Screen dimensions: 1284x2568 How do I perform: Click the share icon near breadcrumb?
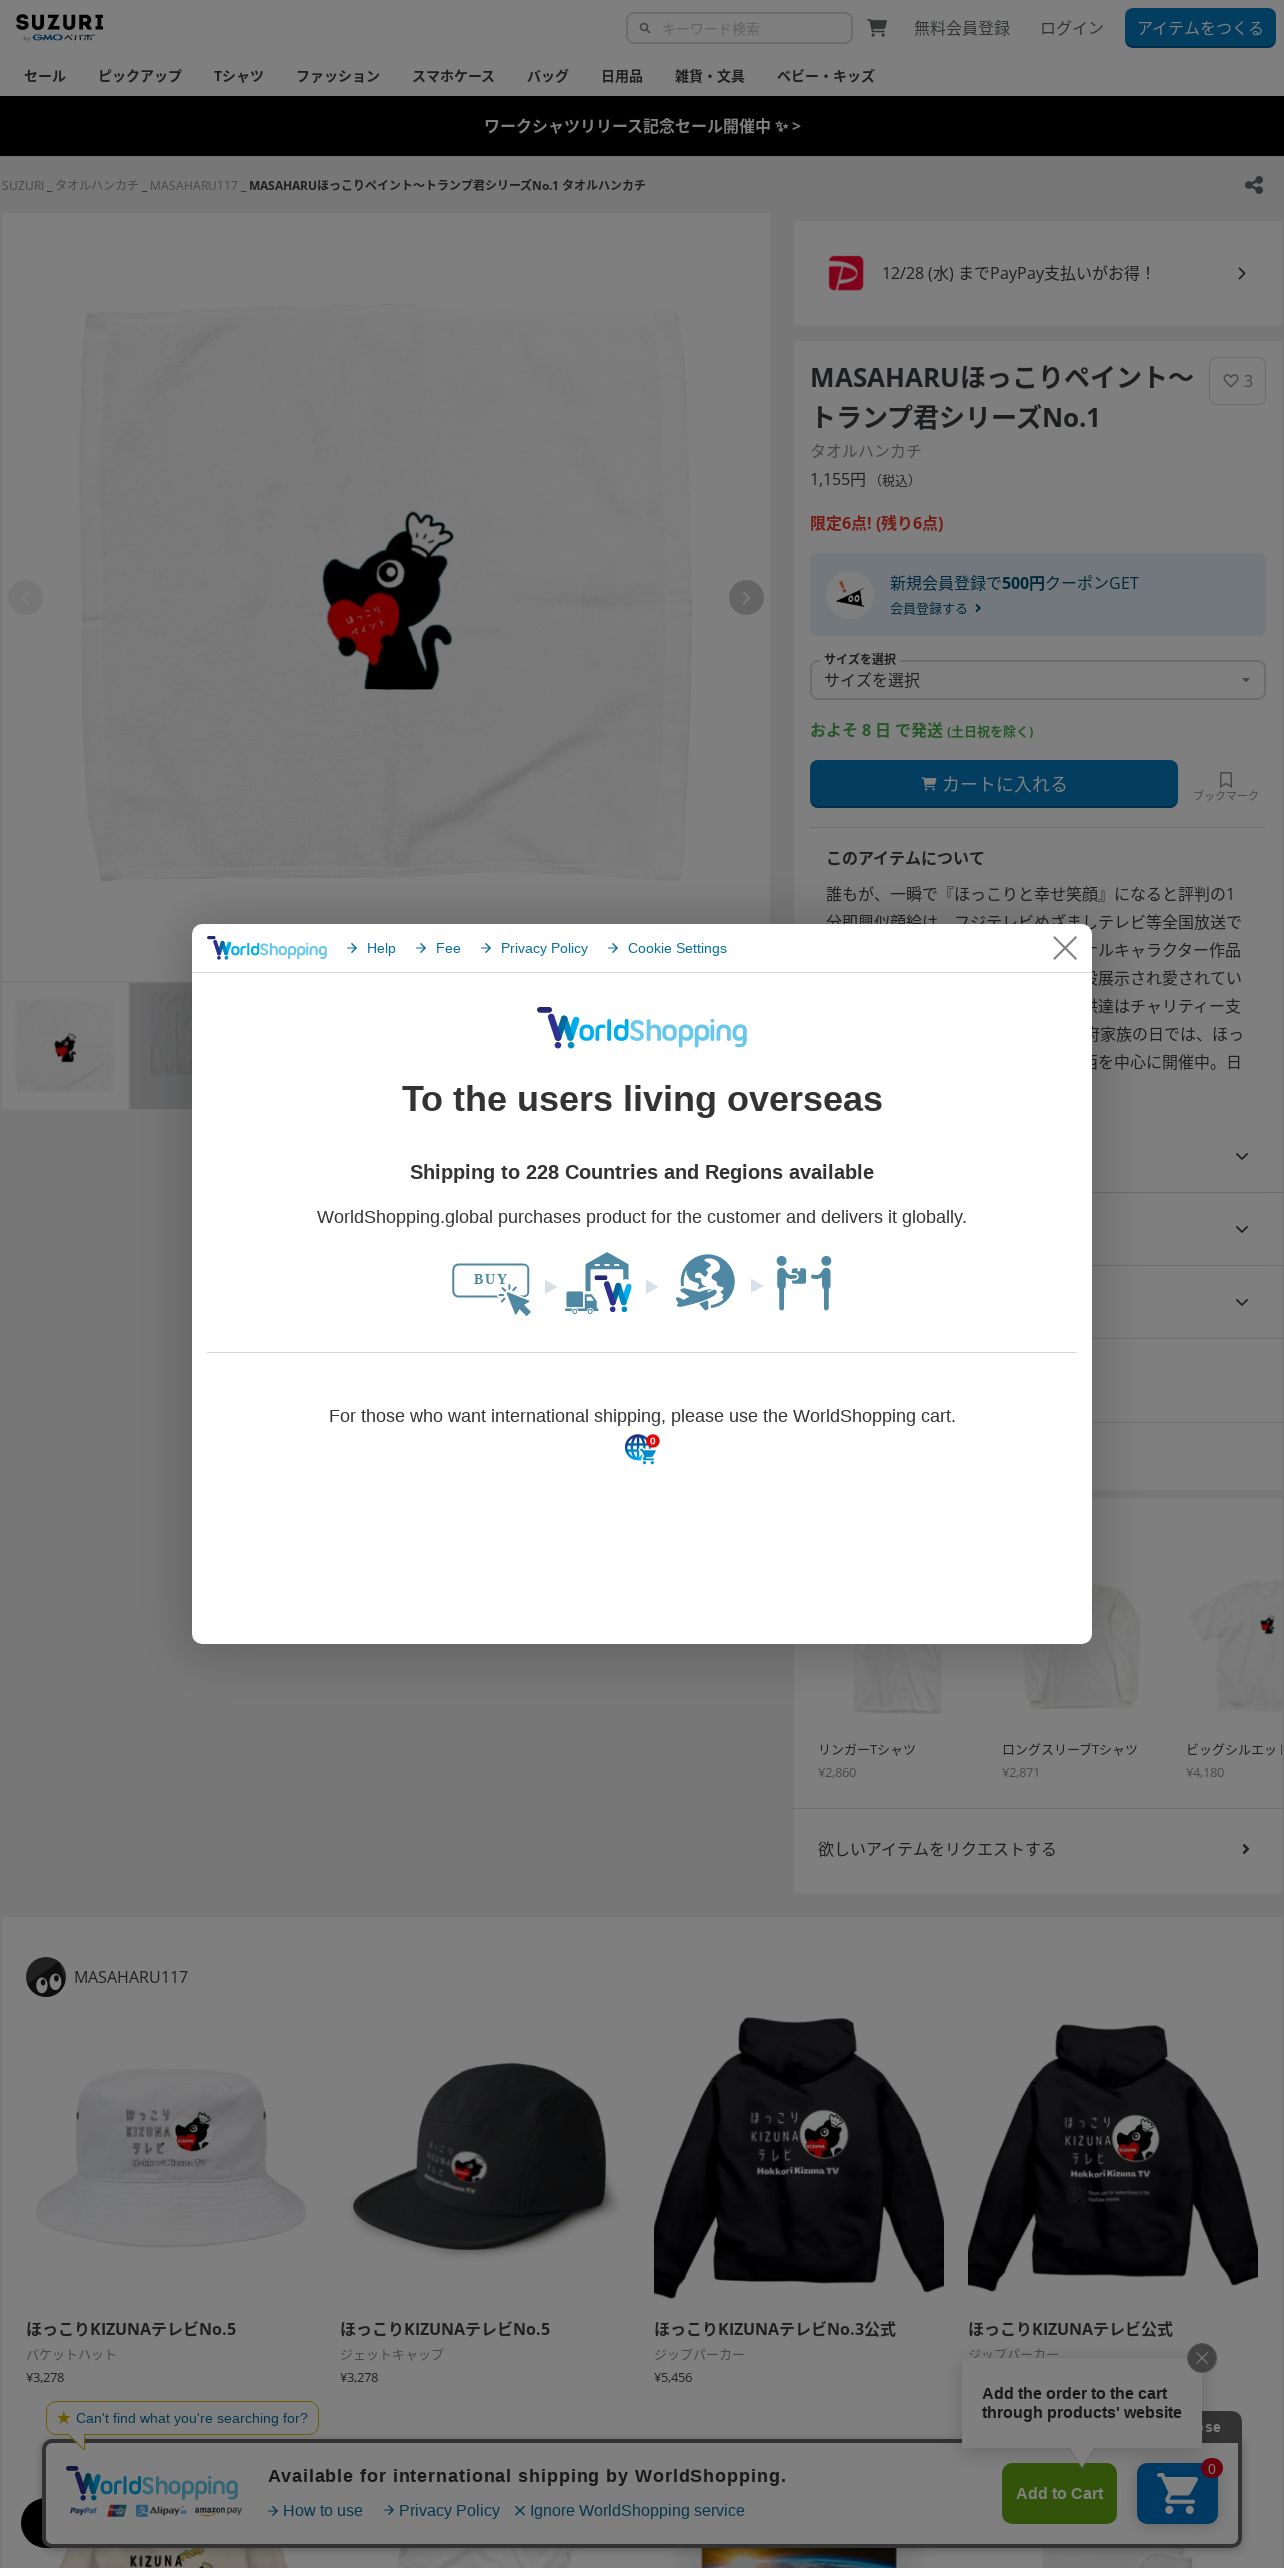click(x=1254, y=185)
